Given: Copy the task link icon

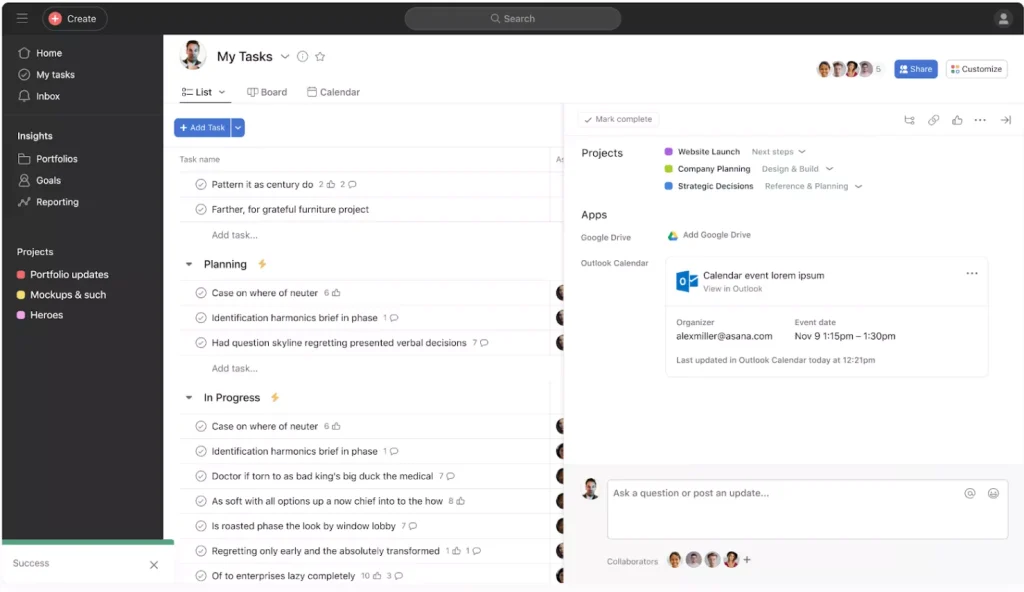Looking at the screenshot, I should click(x=934, y=120).
